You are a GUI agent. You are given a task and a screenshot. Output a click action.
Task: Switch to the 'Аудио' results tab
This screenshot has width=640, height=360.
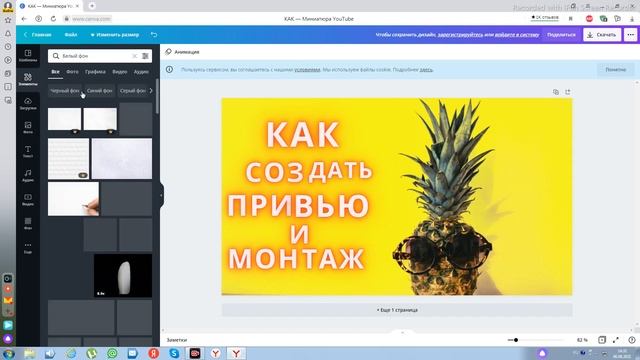tap(141, 72)
